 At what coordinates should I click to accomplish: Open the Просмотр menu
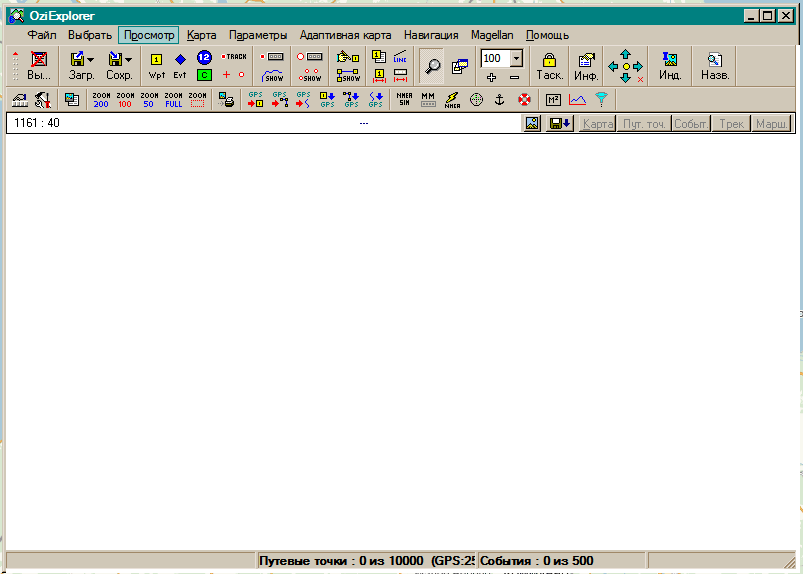click(x=149, y=35)
